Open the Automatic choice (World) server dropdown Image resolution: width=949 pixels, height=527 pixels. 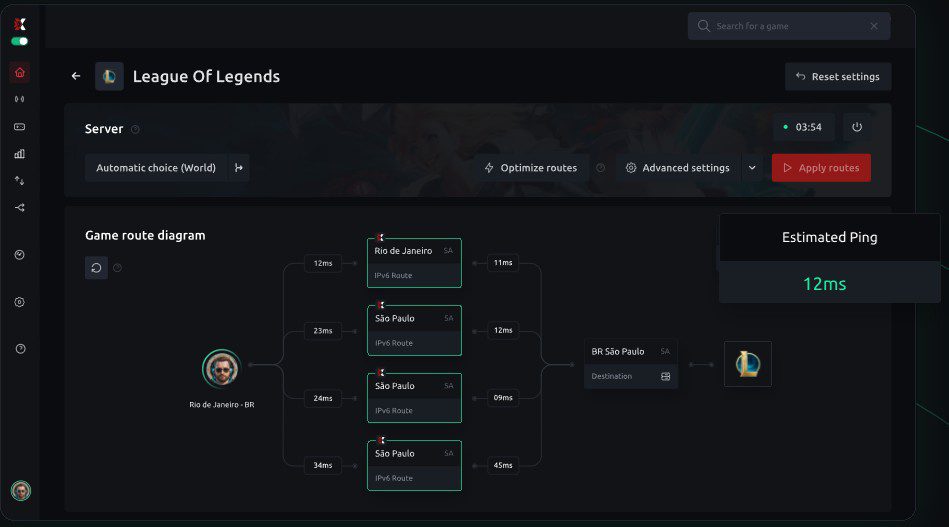(156, 168)
